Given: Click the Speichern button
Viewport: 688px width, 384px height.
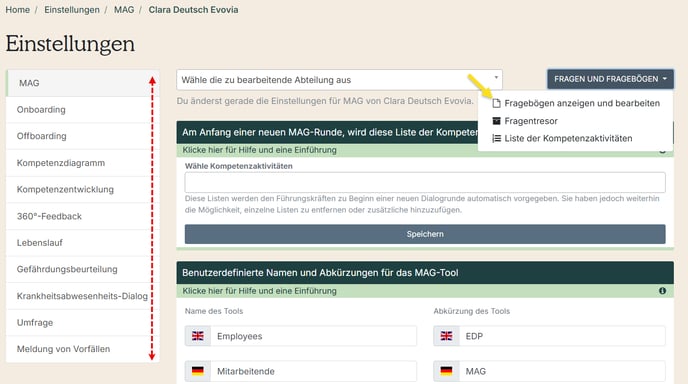Looking at the screenshot, I should (x=425, y=234).
